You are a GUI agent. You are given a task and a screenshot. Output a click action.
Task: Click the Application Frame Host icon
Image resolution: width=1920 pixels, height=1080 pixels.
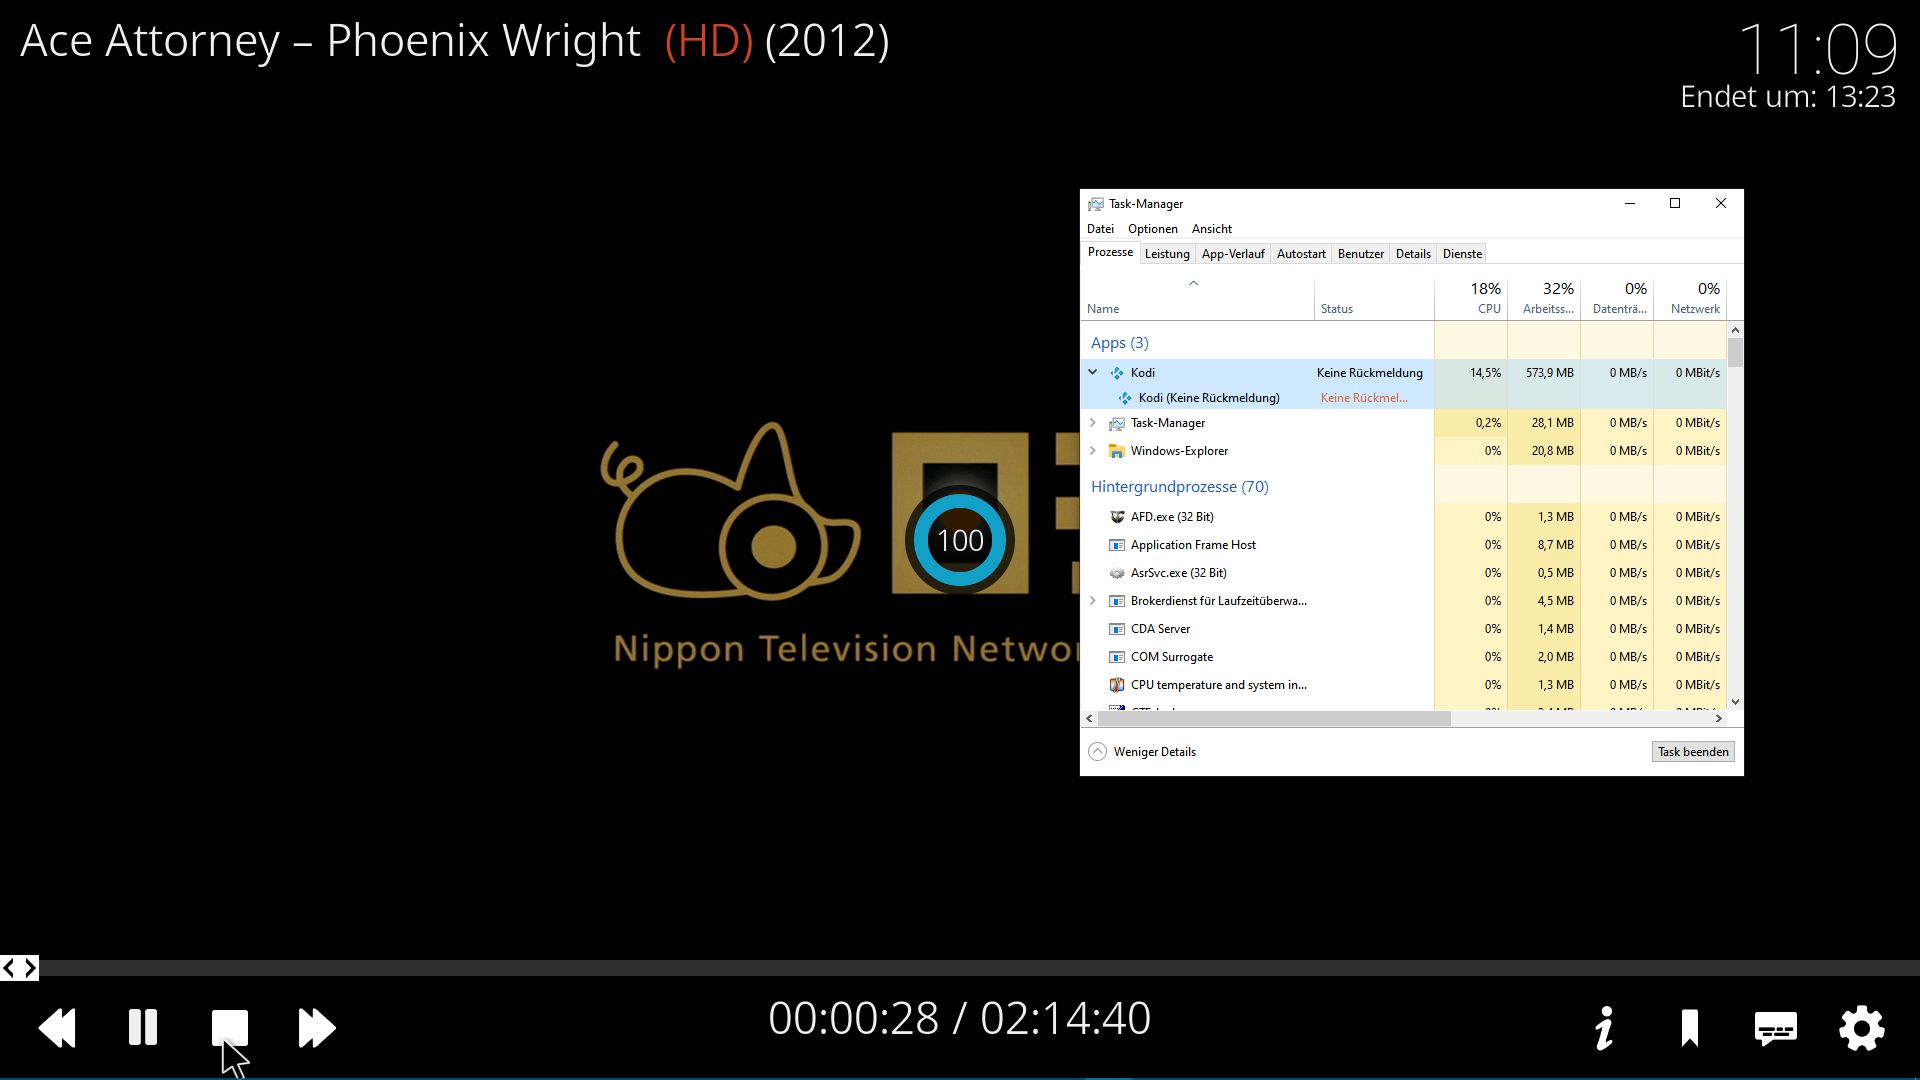point(1117,545)
